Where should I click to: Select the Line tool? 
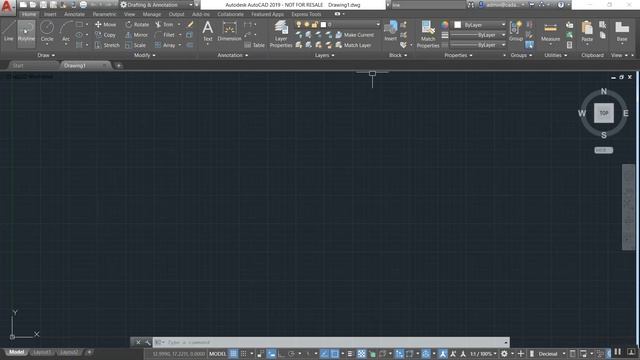[x=9, y=31]
